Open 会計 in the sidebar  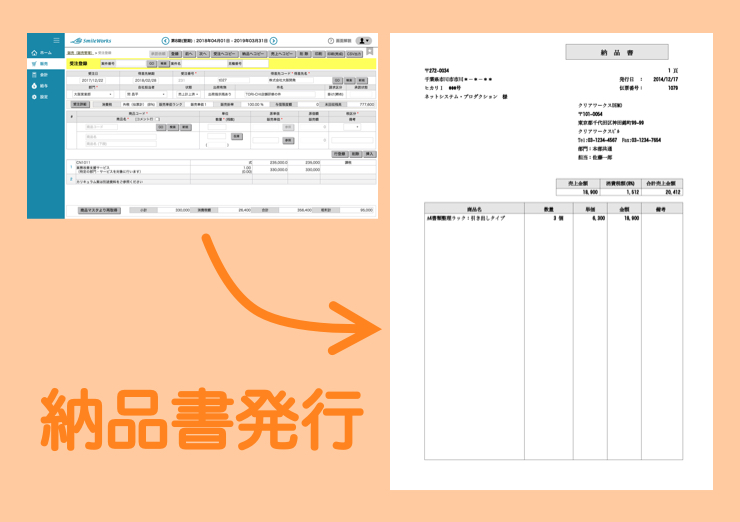46,75
